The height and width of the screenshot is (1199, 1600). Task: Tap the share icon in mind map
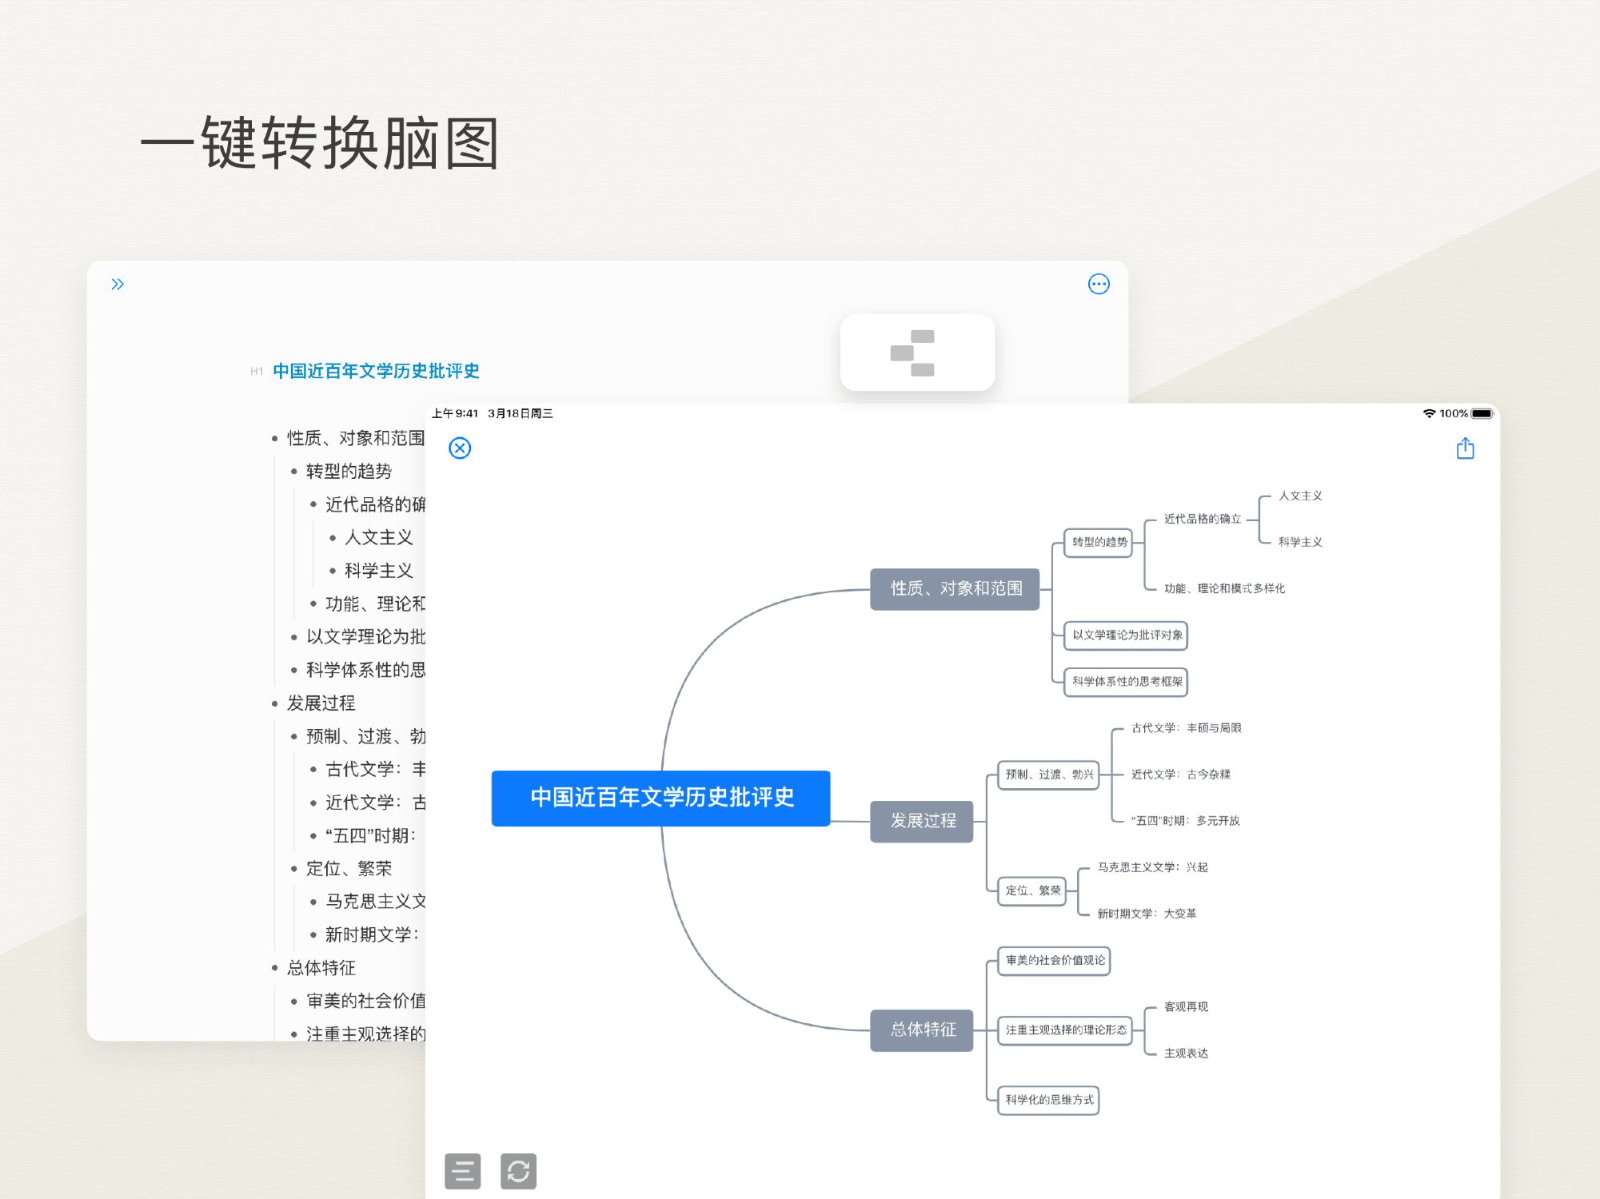(x=1465, y=449)
